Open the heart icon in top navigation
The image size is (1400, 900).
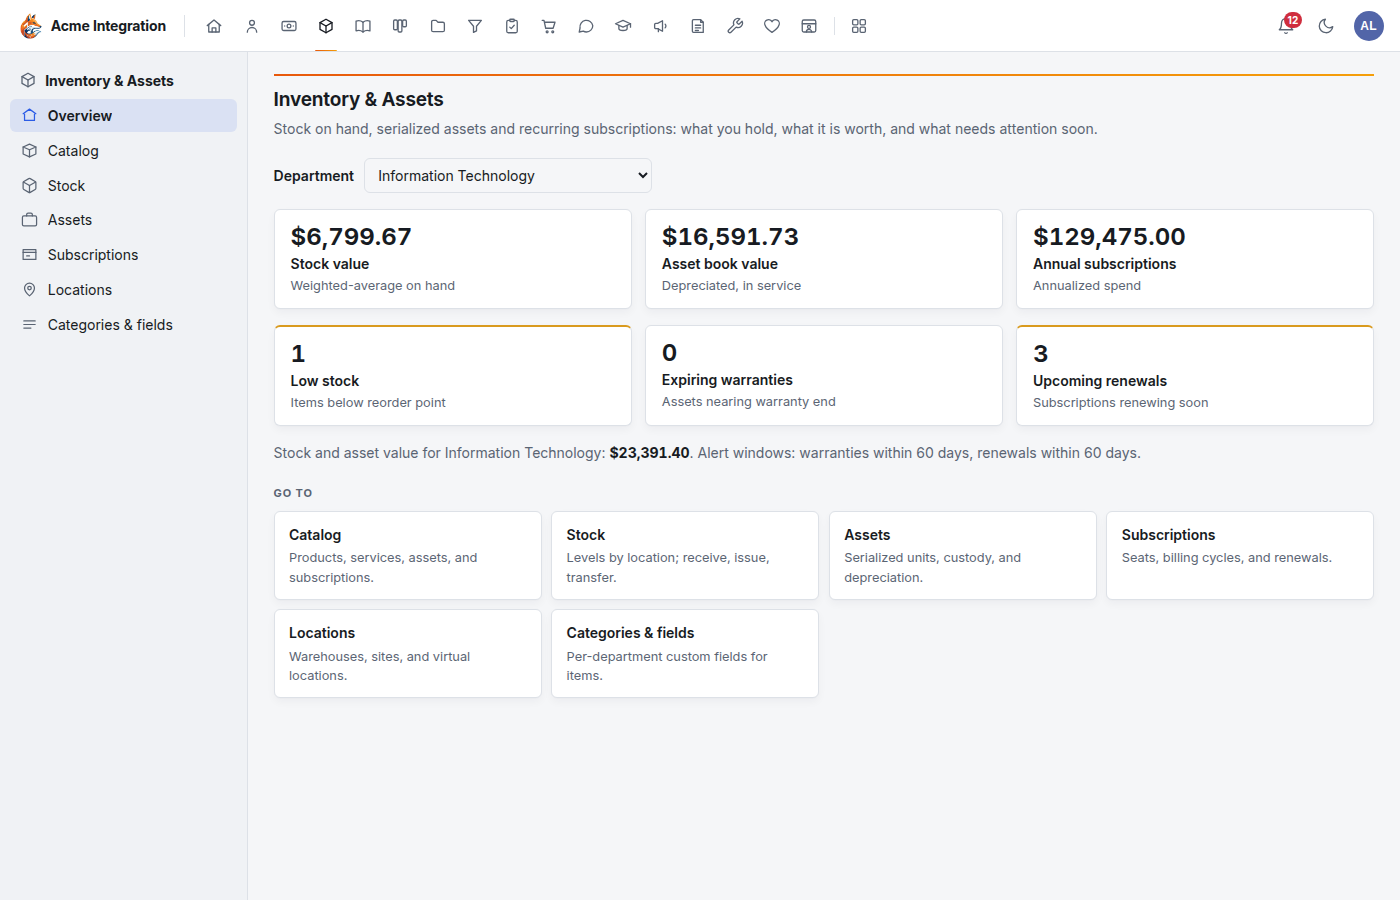tap(772, 26)
